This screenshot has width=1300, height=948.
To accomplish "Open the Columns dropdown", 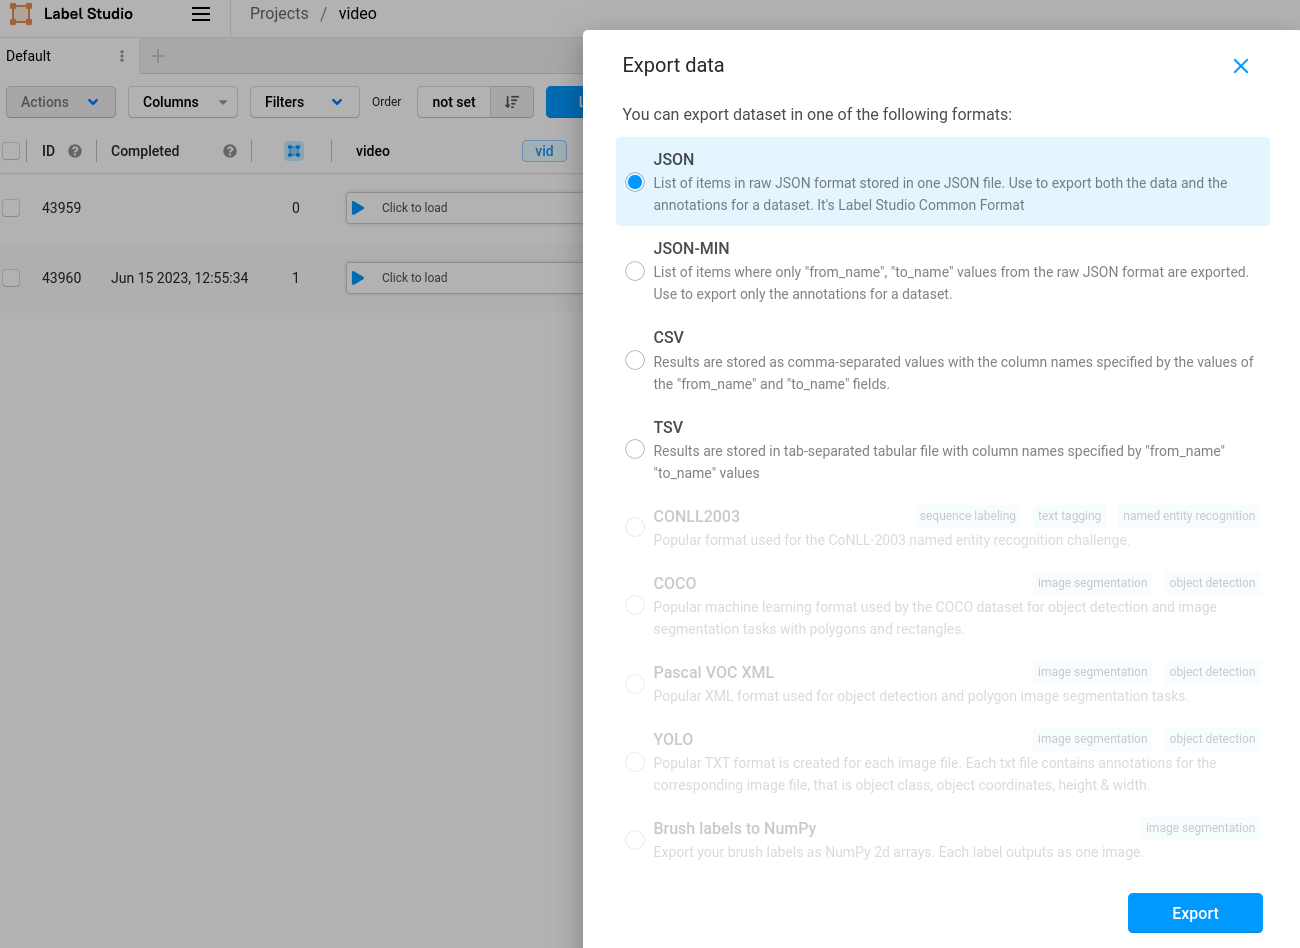I will click(x=182, y=101).
